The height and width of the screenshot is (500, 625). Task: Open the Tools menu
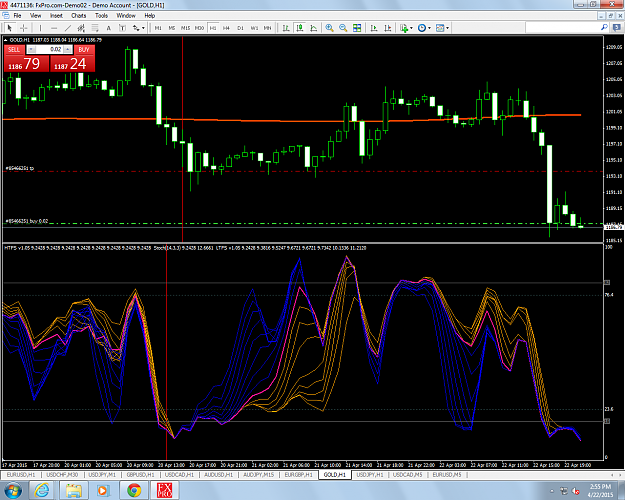tap(101, 16)
